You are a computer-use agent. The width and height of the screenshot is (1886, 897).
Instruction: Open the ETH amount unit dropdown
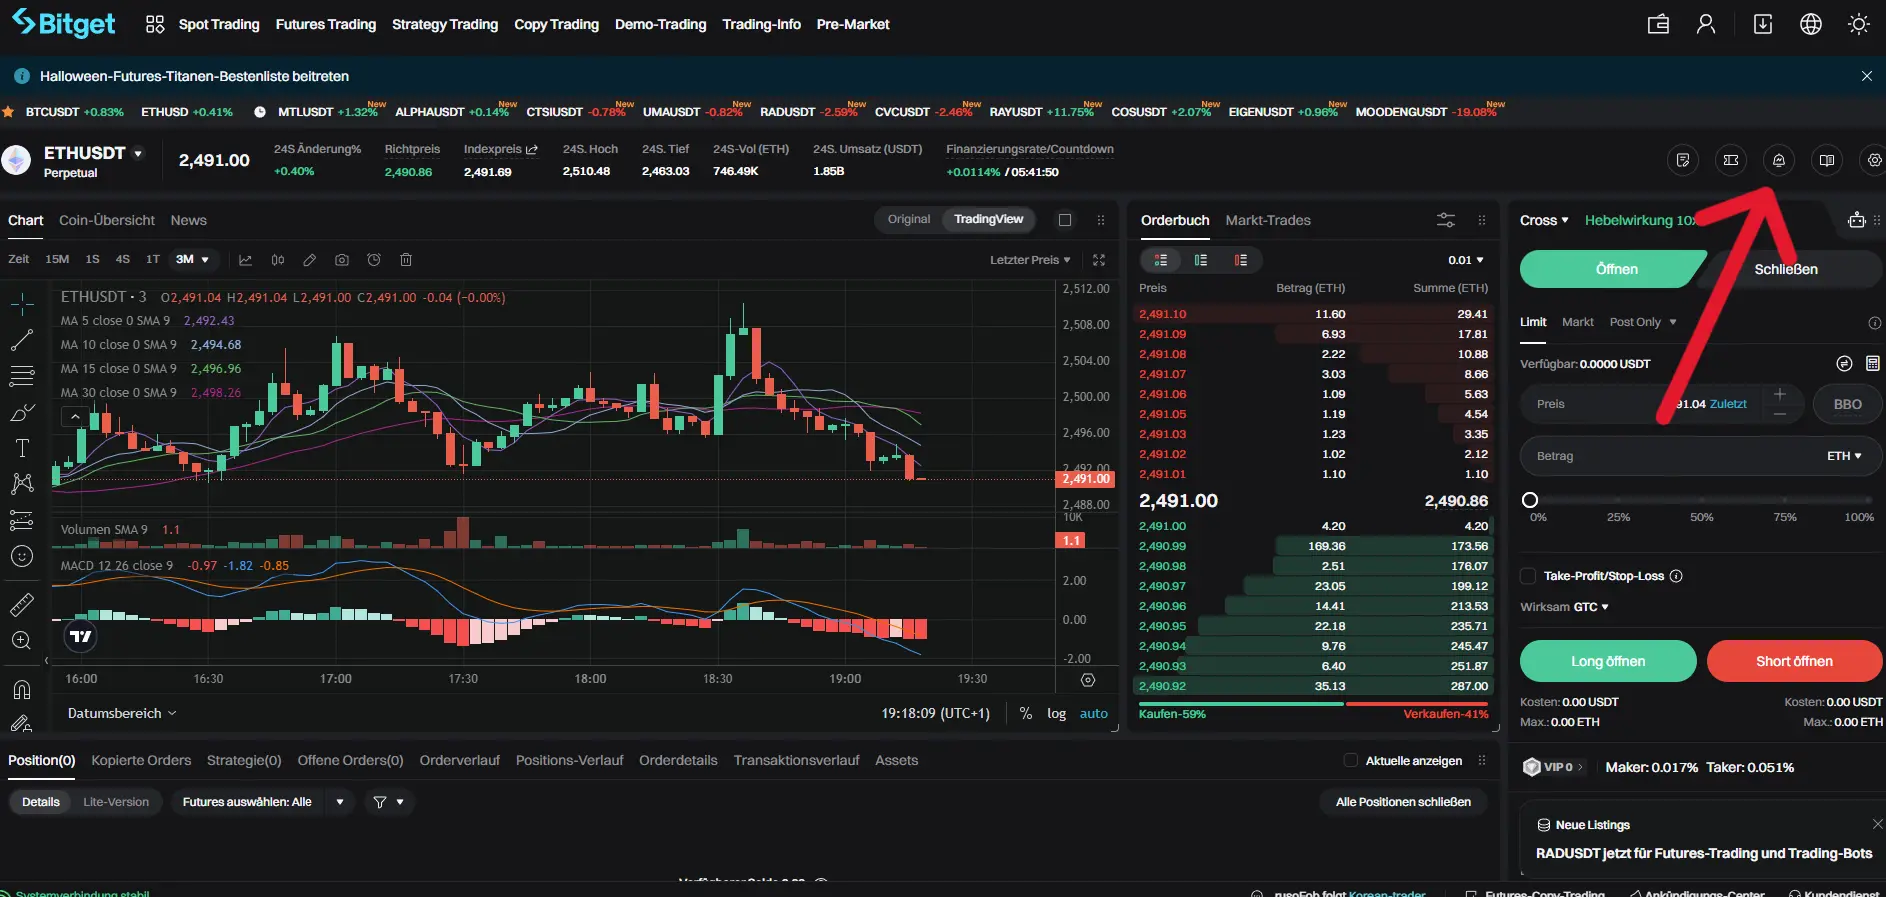point(1844,456)
